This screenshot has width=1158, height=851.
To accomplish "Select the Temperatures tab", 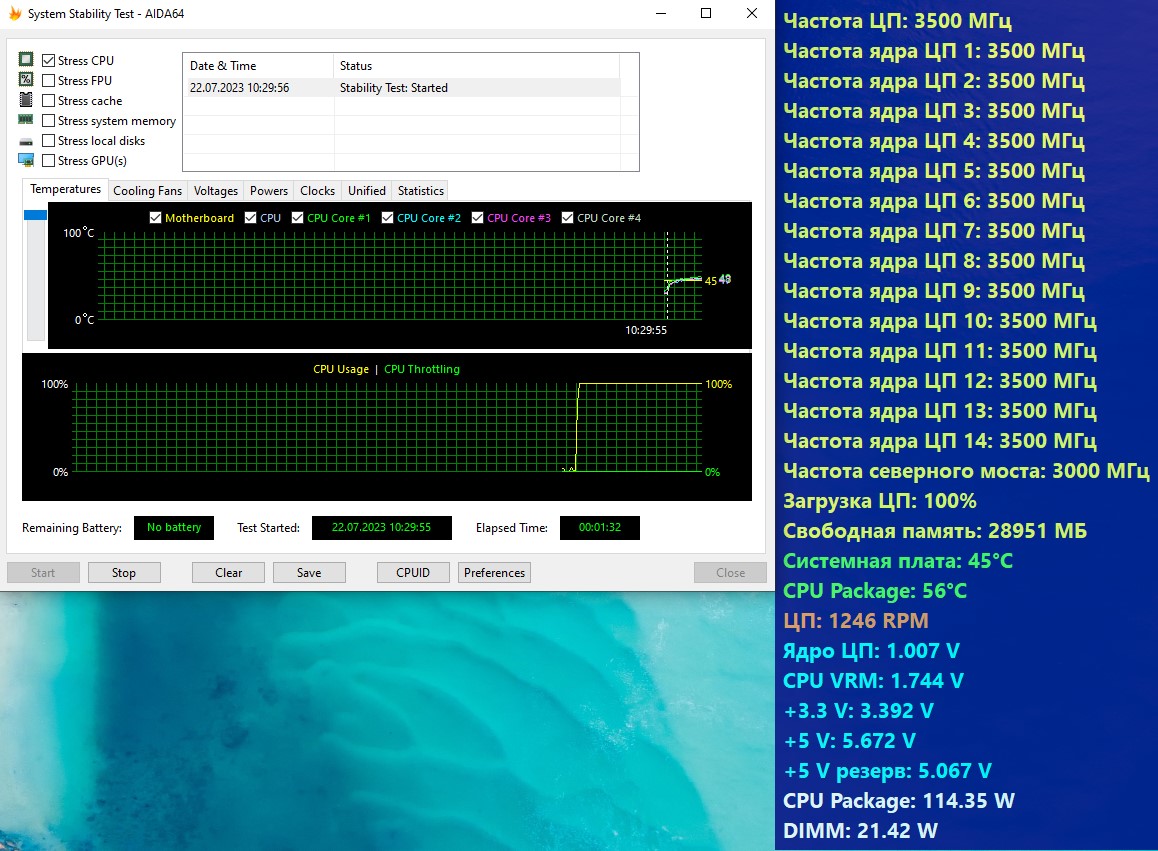I will point(65,189).
